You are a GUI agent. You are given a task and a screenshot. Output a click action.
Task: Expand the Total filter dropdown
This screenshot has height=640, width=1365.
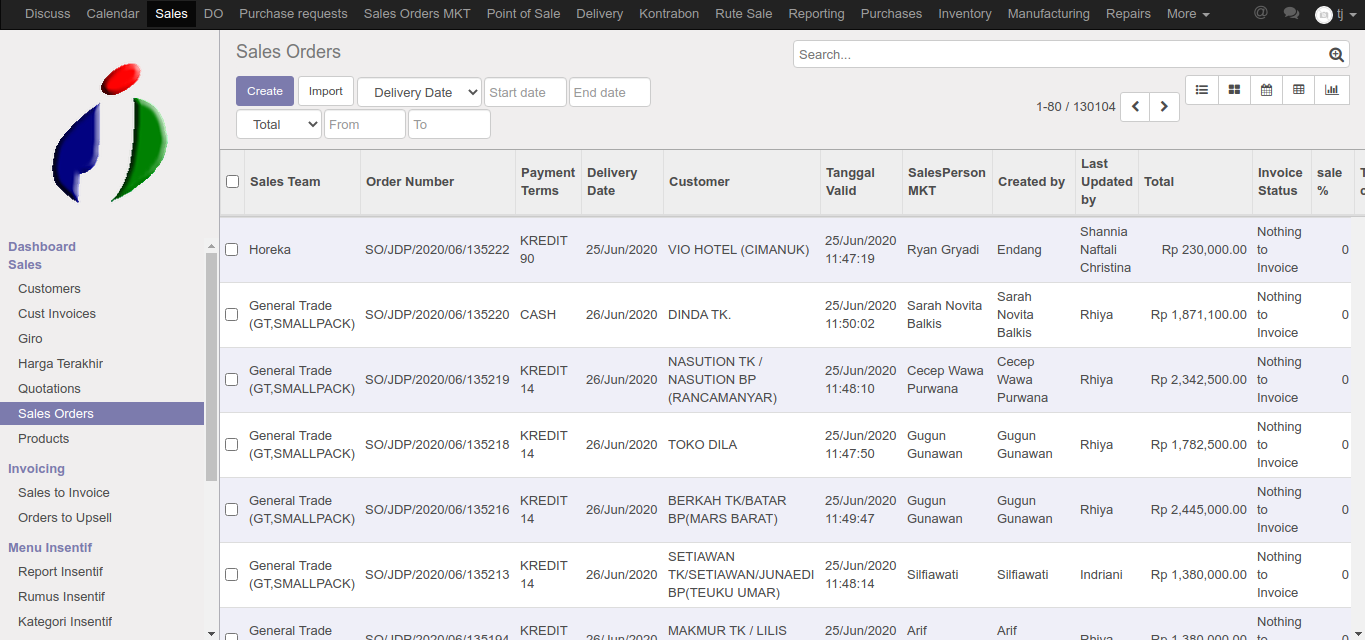tap(278, 125)
